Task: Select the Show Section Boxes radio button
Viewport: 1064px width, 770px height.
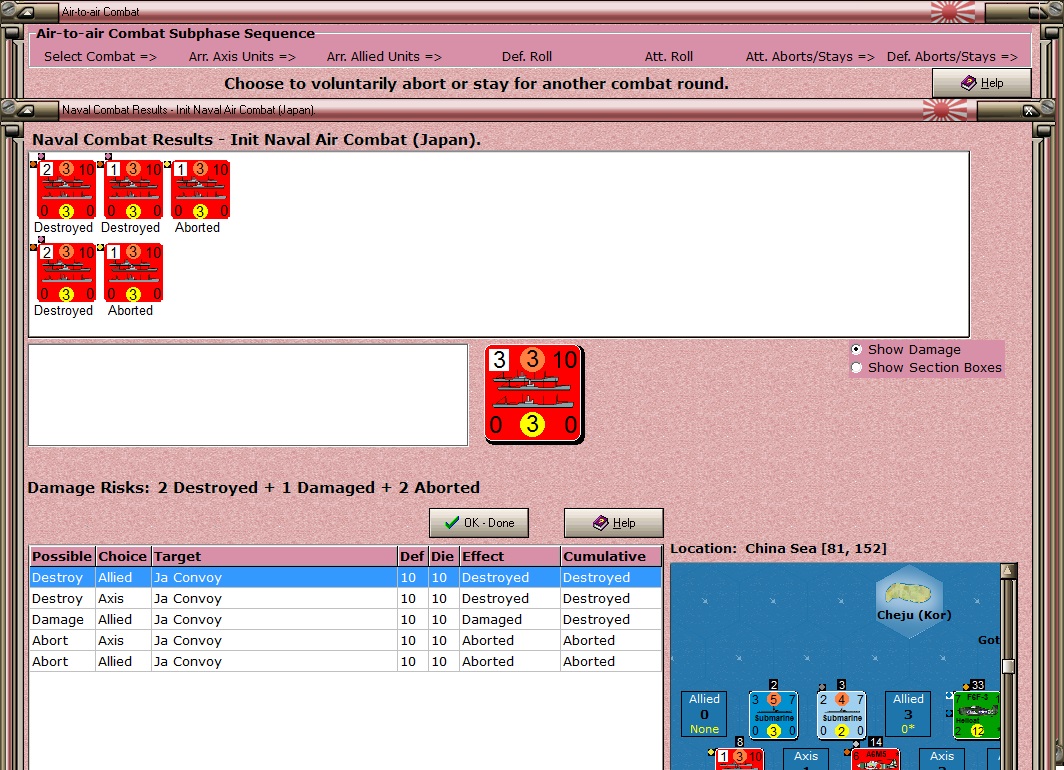Action: [856, 368]
